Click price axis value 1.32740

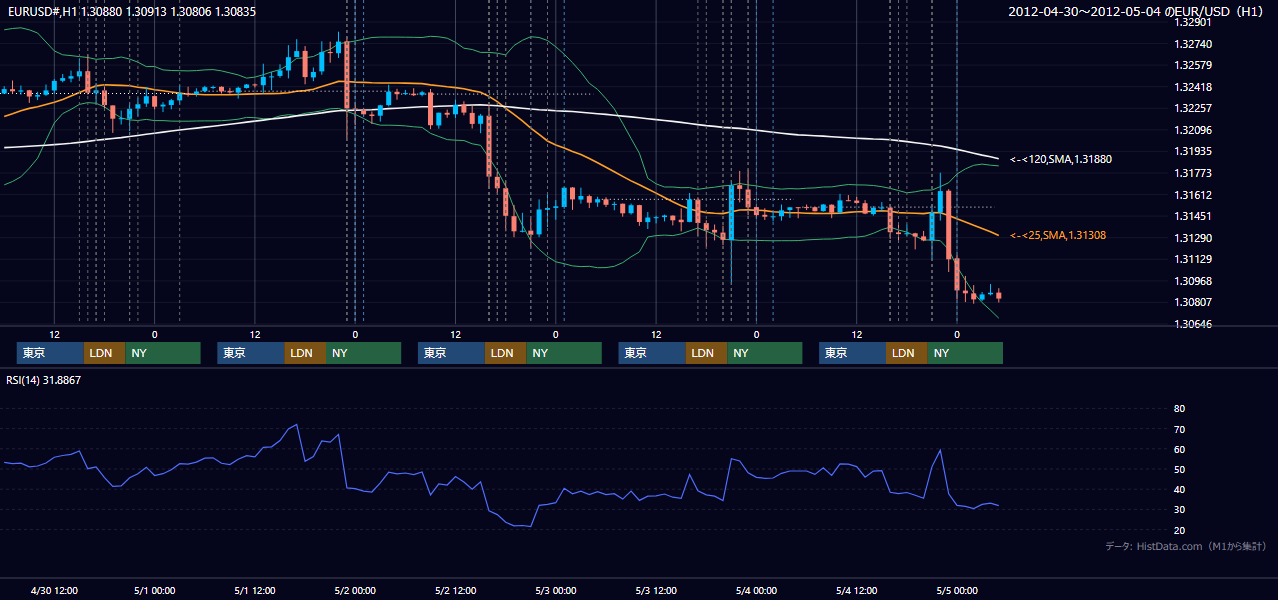click(x=1192, y=45)
